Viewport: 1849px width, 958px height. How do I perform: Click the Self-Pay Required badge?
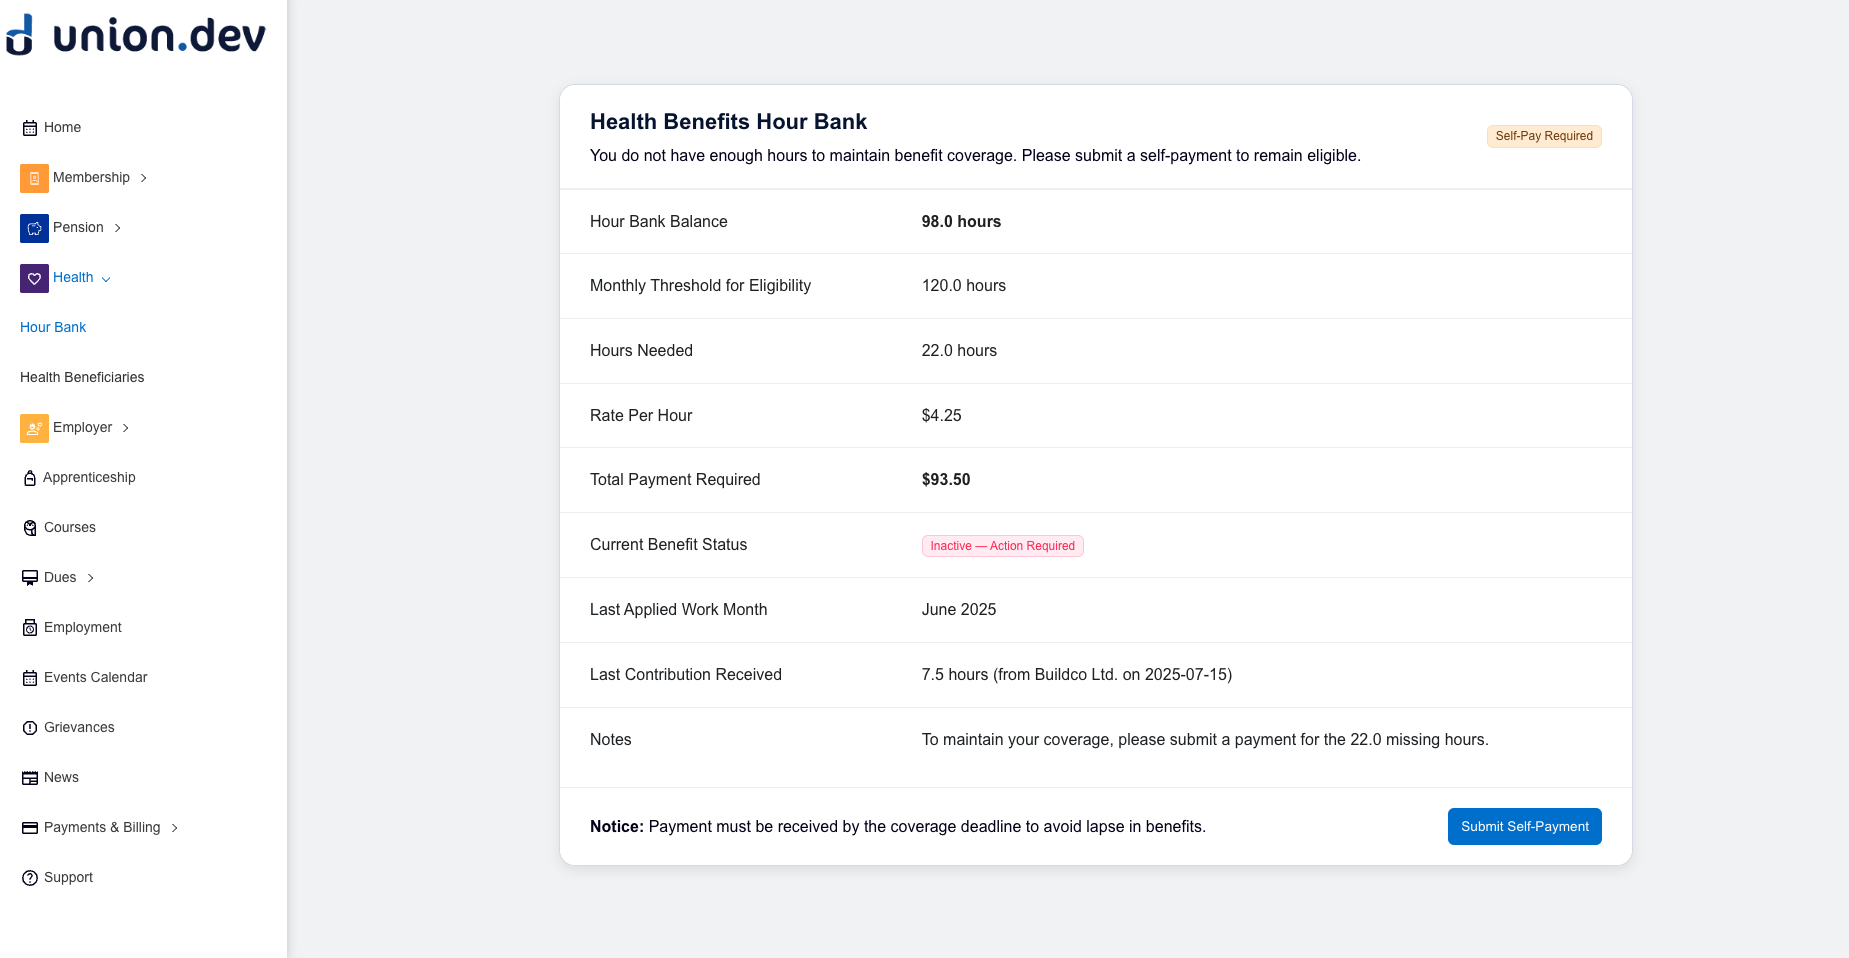point(1543,136)
